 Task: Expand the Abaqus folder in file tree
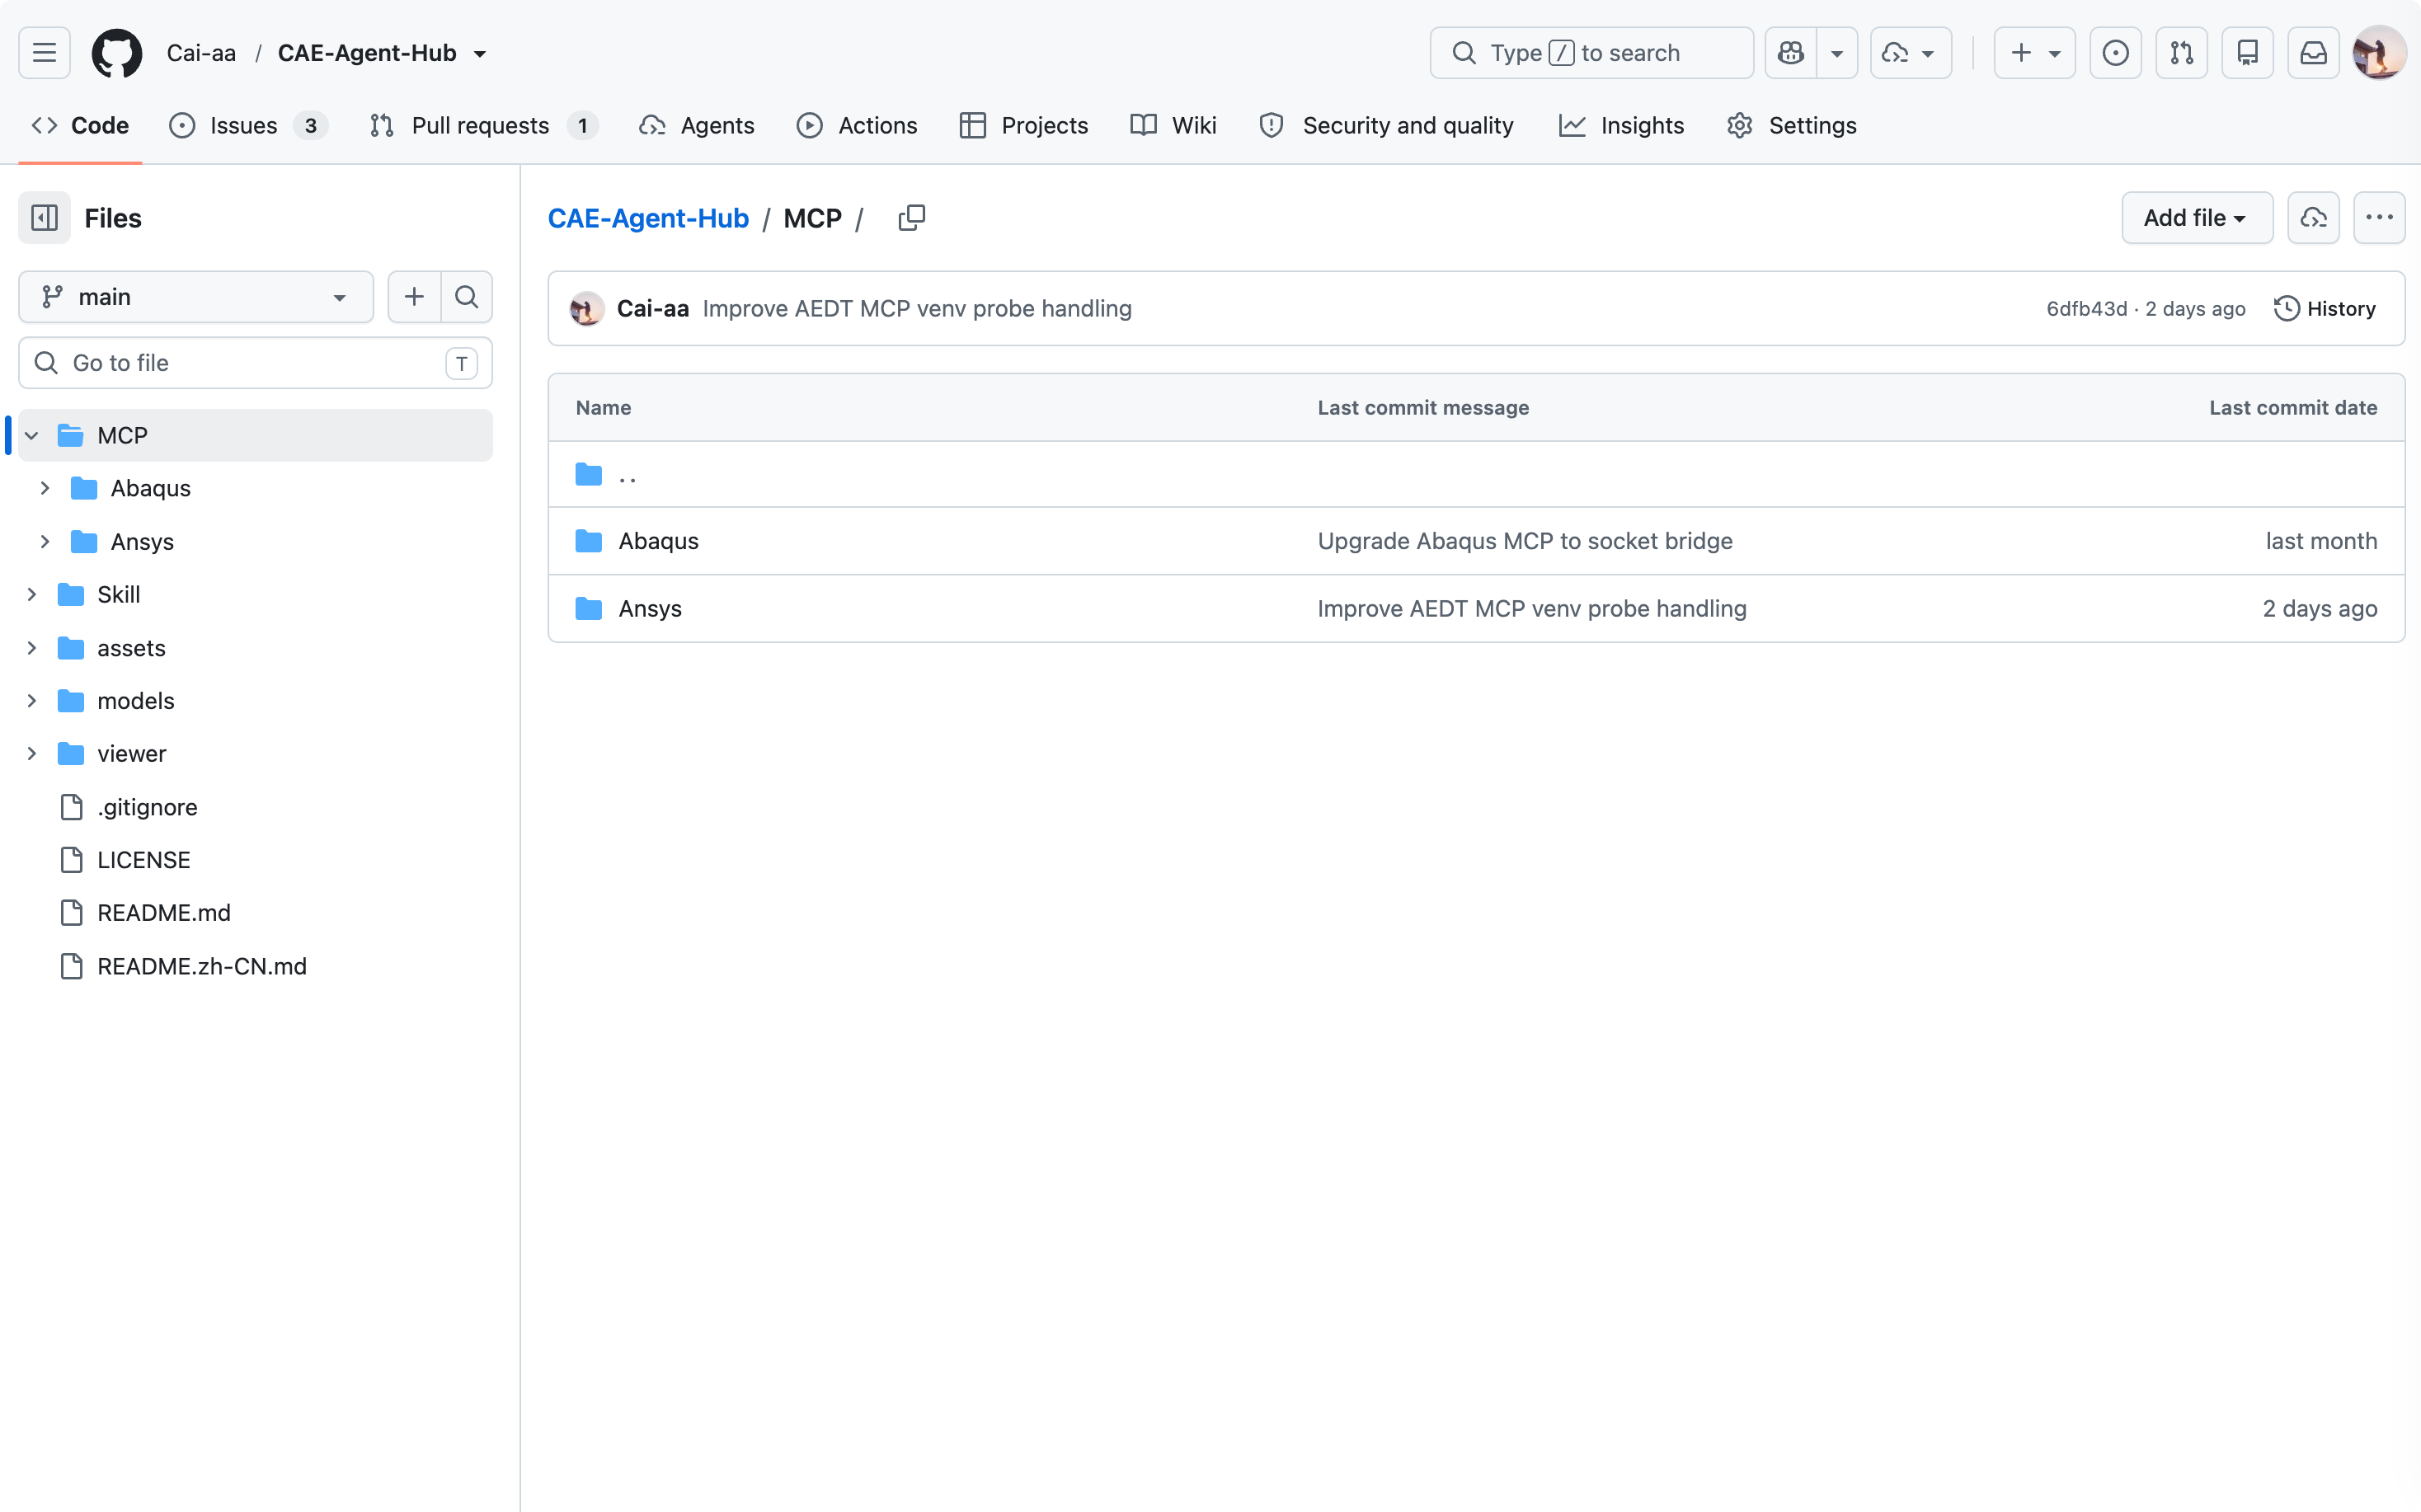pos(44,488)
